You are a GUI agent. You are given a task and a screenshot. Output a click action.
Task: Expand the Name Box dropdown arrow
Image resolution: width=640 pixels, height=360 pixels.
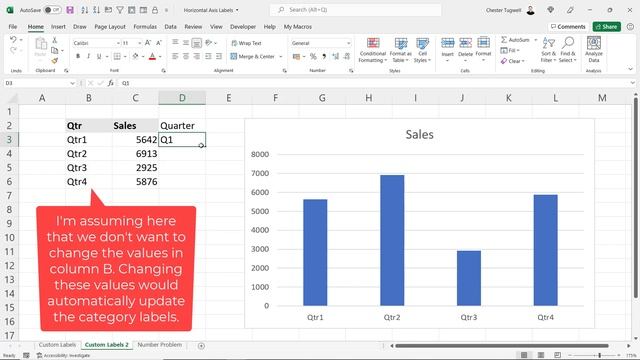click(72, 83)
